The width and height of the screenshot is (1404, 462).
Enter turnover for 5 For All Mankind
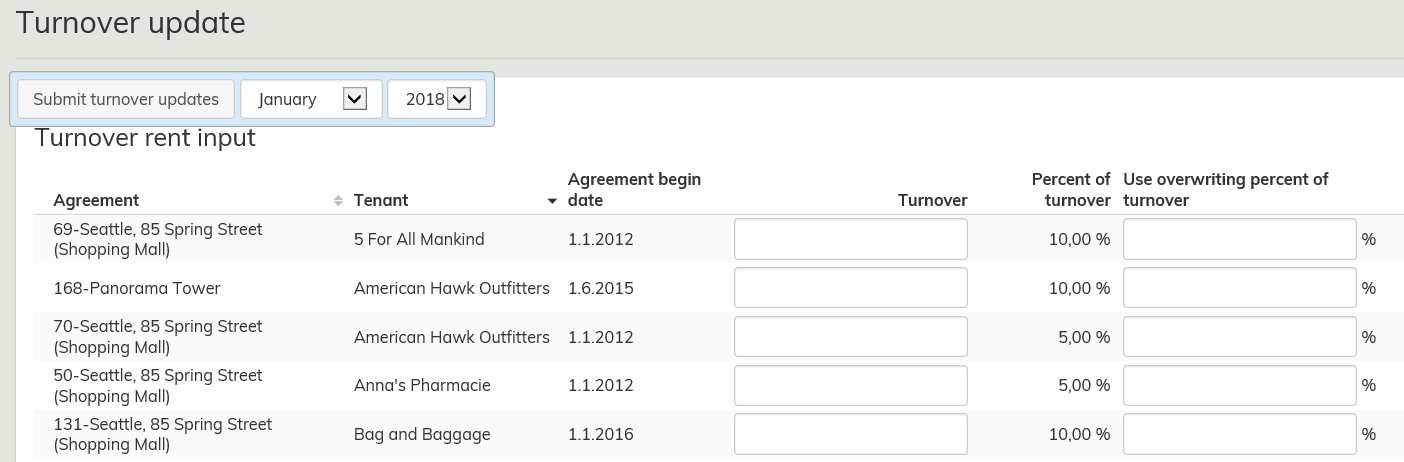tap(850, 239)
